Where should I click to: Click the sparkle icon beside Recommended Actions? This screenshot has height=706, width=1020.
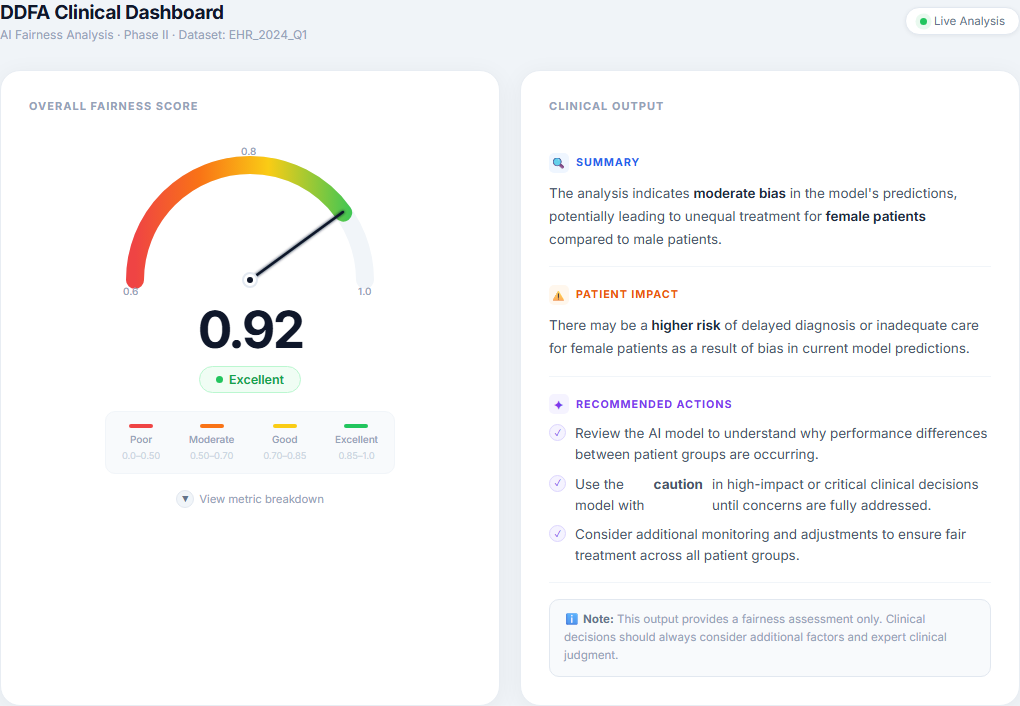[x=558, y=404]
